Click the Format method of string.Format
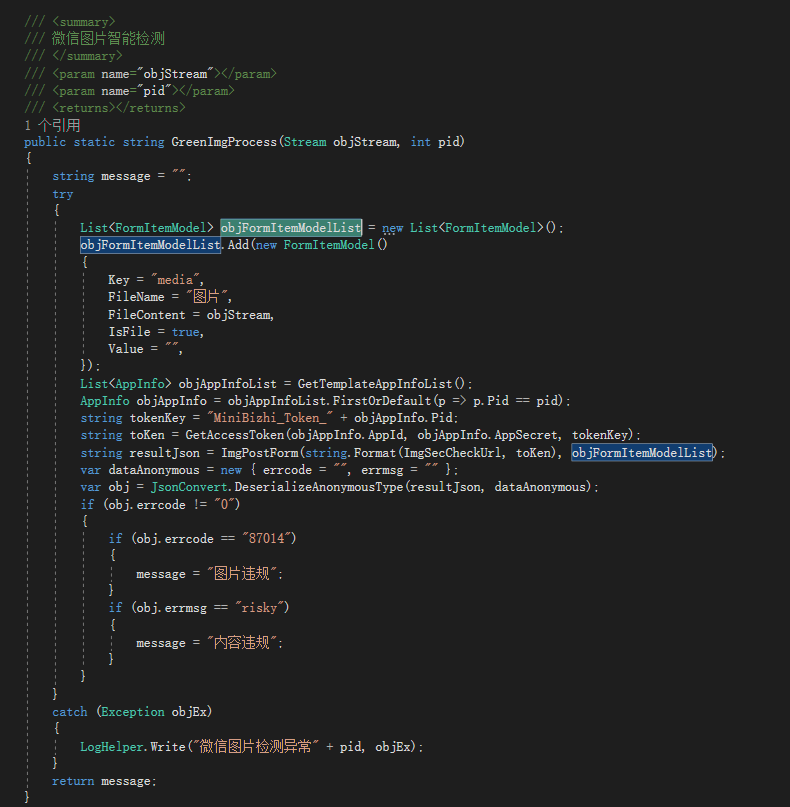Viewport: 790px width, 807px height. [375, 452]
